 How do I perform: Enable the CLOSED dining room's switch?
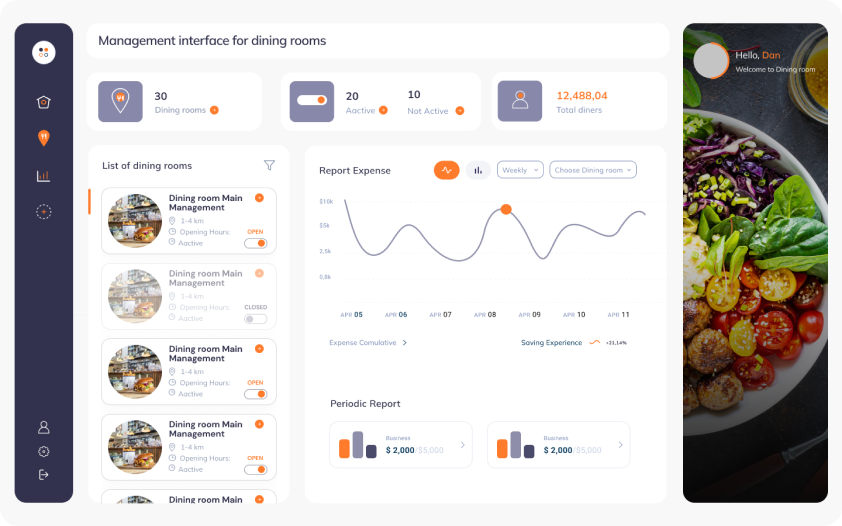tap(256, 319)
